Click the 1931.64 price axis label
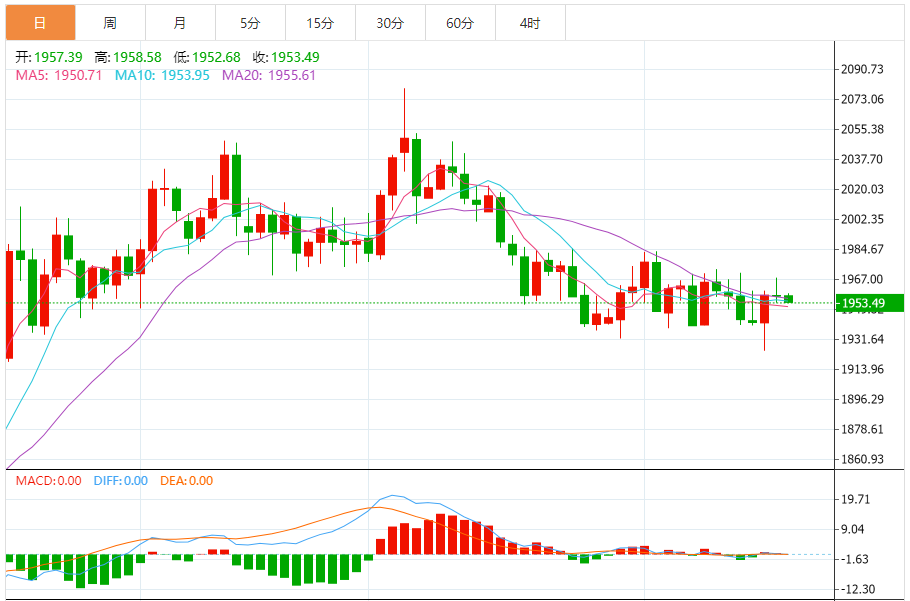910x601 pixels. click(x=862, y=339)
